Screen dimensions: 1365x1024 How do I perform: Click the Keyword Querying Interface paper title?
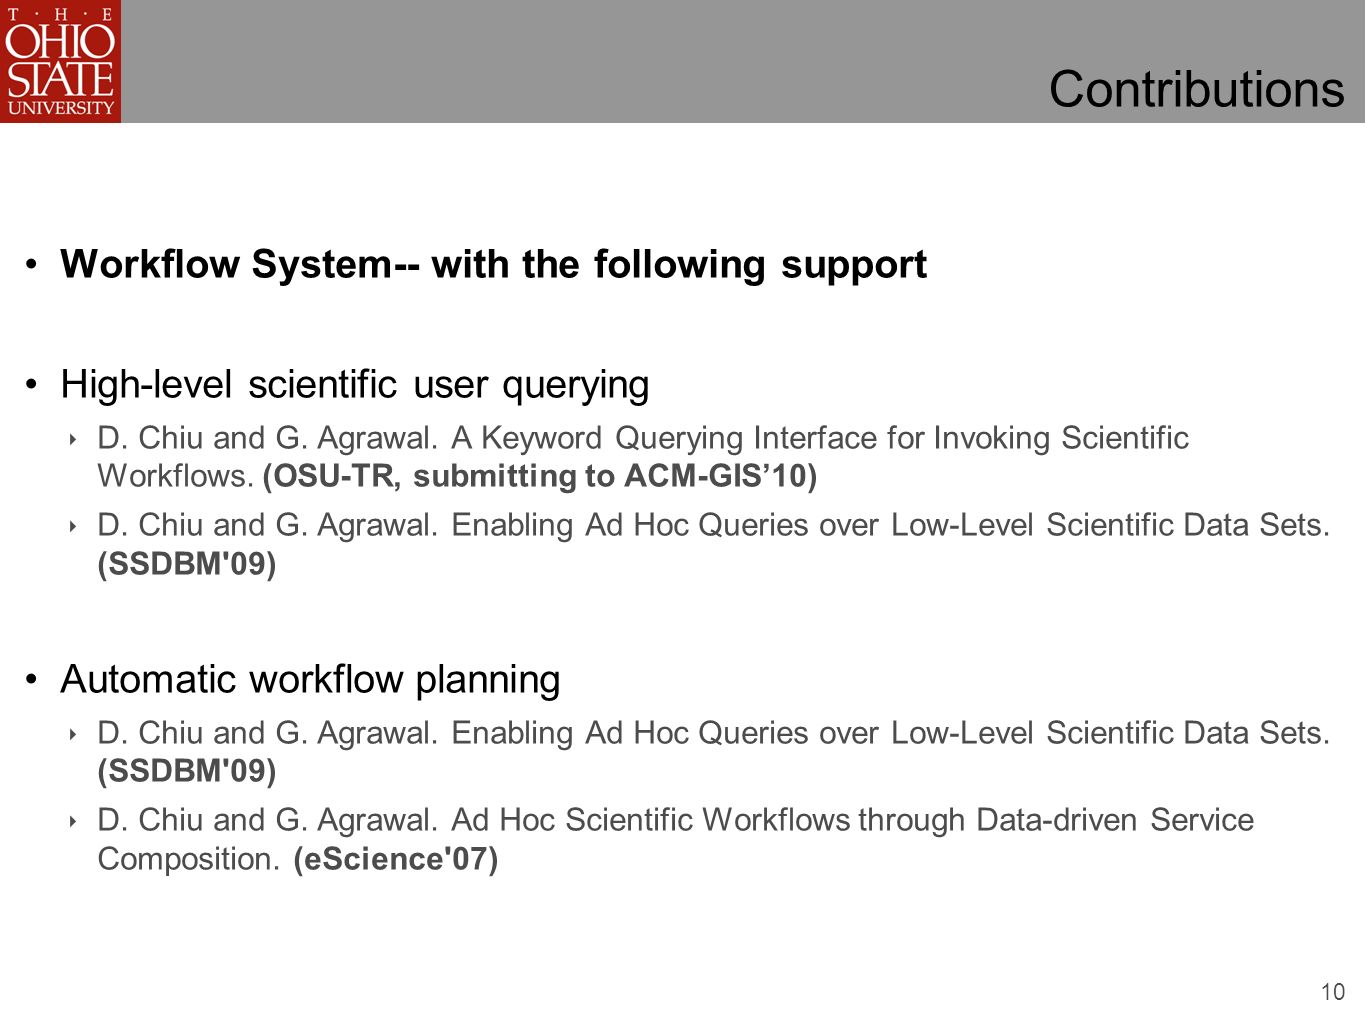643,457
